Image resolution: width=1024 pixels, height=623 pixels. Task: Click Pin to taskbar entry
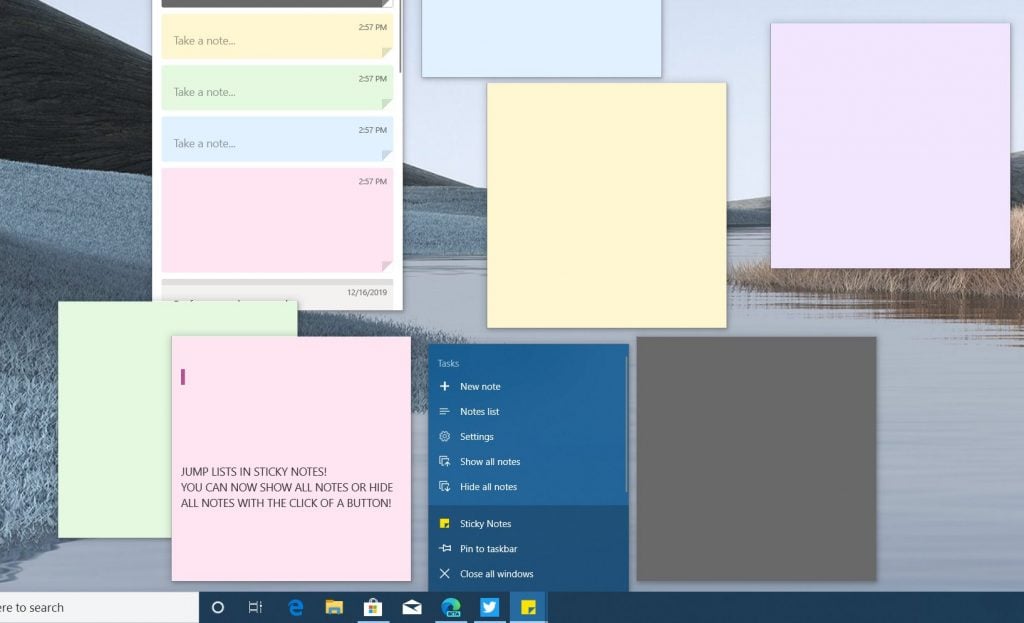point(488,549)
